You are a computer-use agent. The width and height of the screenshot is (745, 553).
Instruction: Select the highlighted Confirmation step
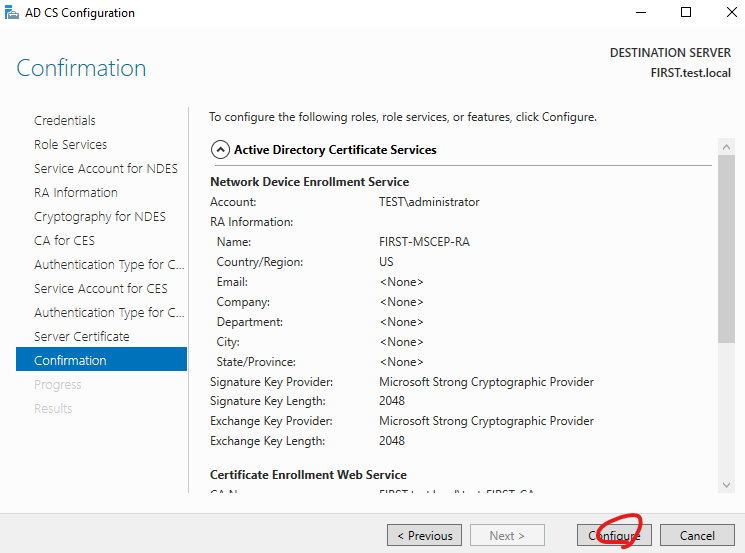[x=101, y=360]
